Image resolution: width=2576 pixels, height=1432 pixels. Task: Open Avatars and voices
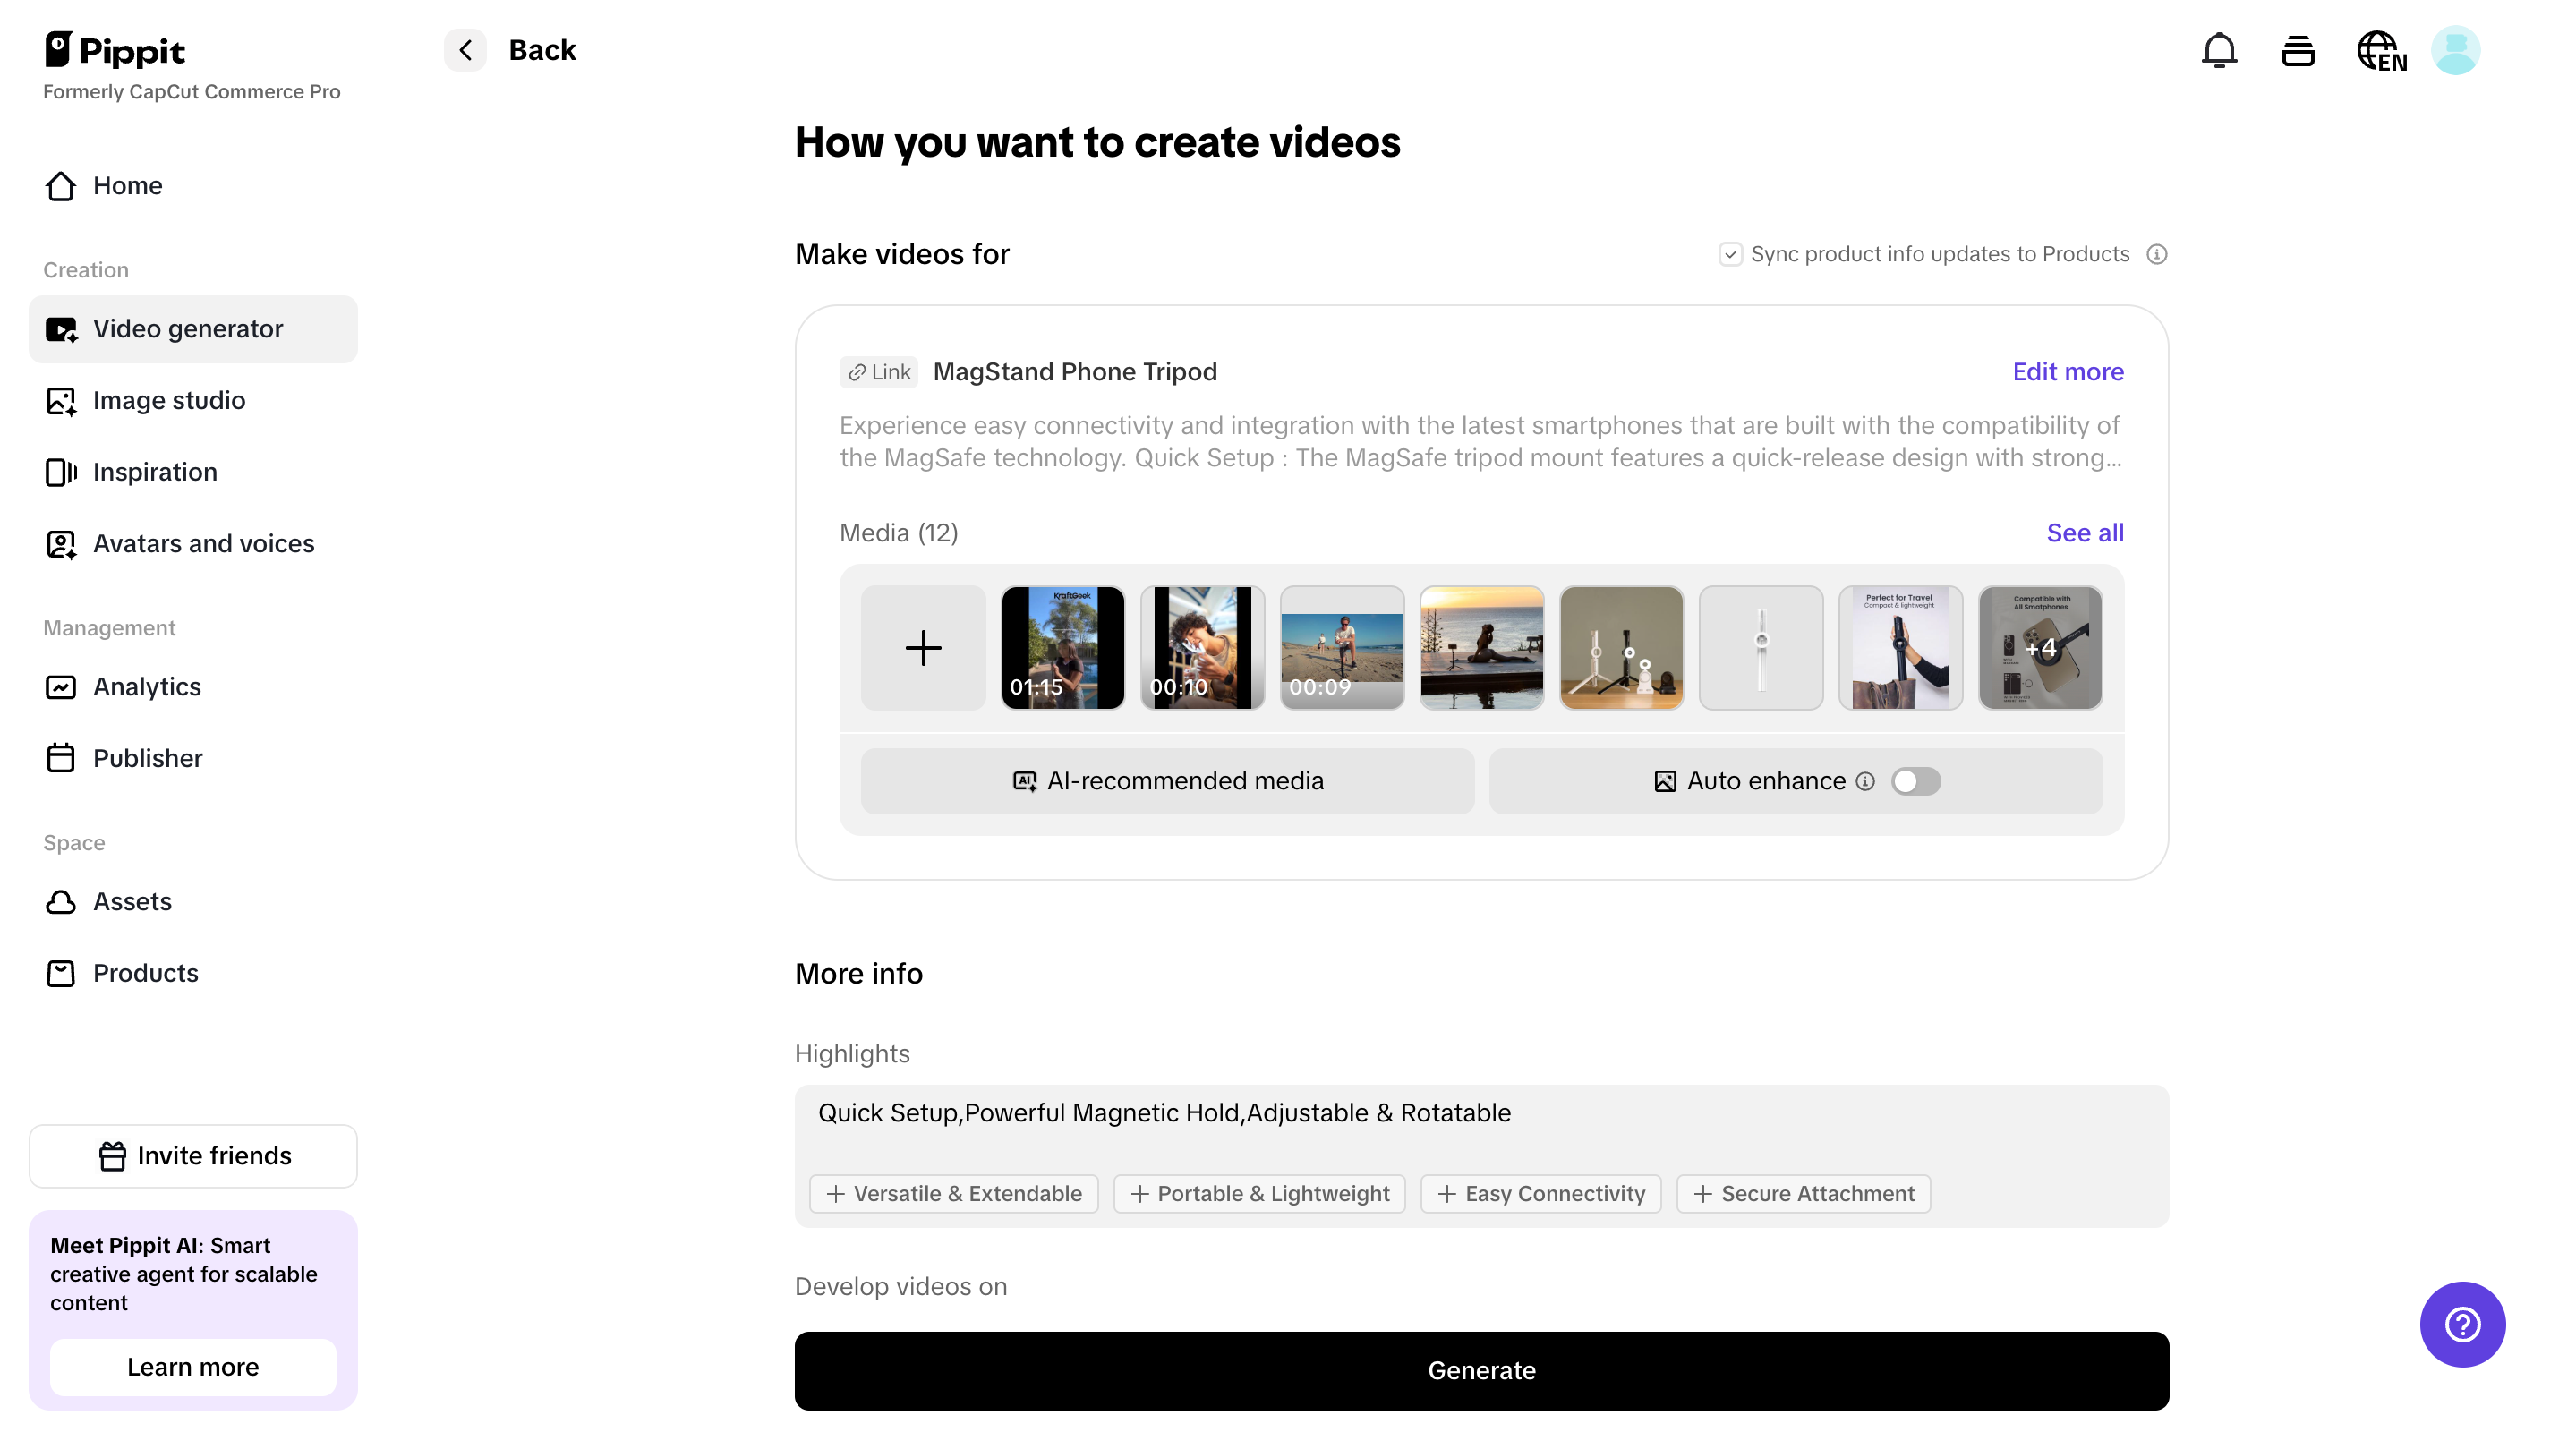[x=203, y=543]
